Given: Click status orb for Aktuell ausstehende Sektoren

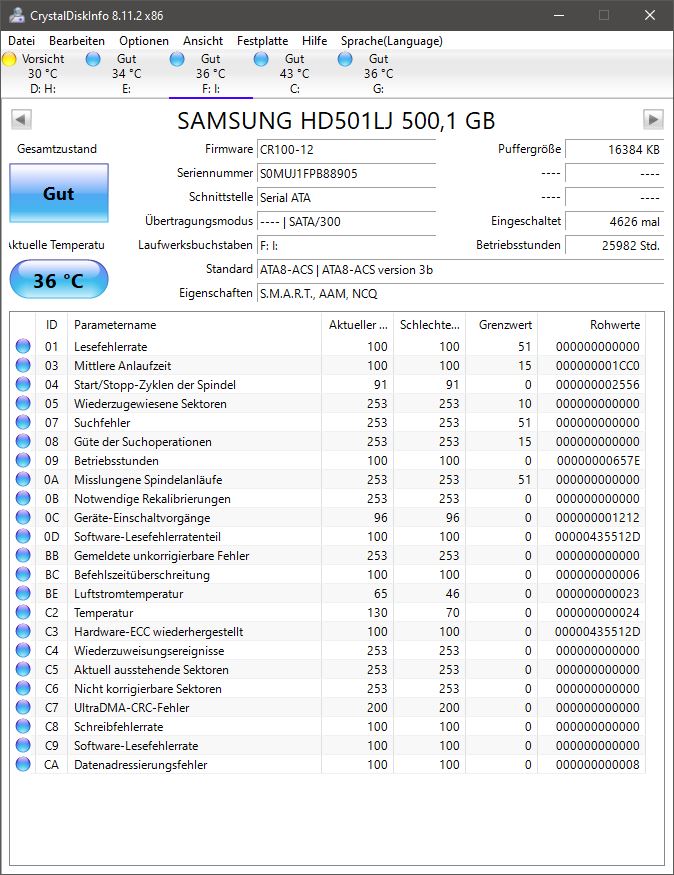Looking at the screenshot, I should click(23, 669).
